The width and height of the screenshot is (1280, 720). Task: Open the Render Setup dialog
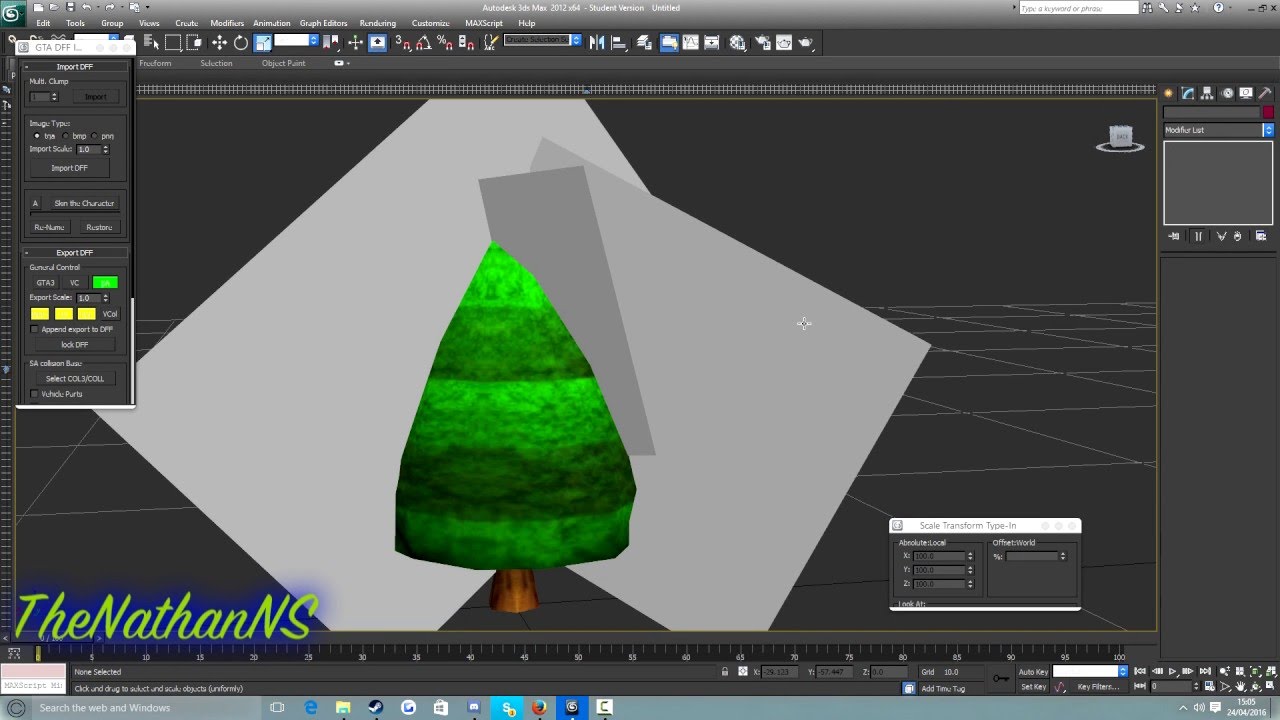(x=763, y=43)
